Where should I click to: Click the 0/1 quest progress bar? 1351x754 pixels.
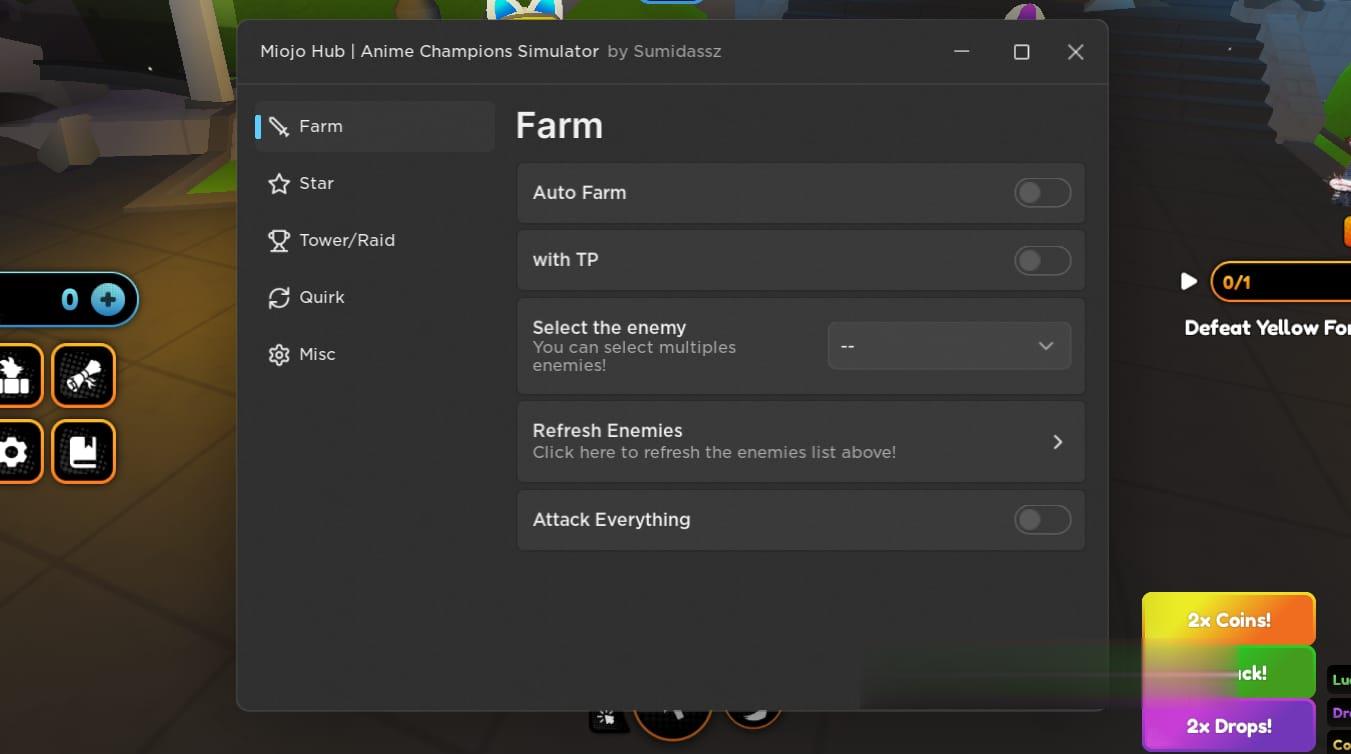tap(1280, 282)
